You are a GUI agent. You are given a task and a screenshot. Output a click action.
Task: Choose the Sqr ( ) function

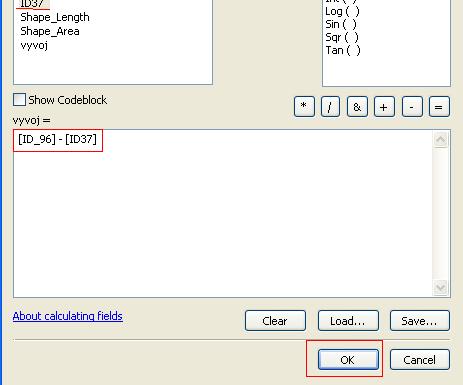click(342, 37)
